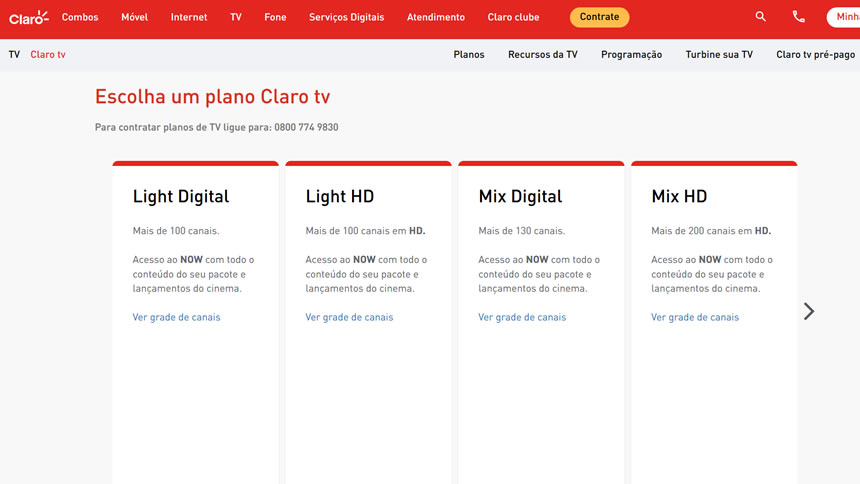Image resolution: width=860 pixels, height=484 pixels.
Task: Show next plans with right arrow
Action: [x=809, y=311]
